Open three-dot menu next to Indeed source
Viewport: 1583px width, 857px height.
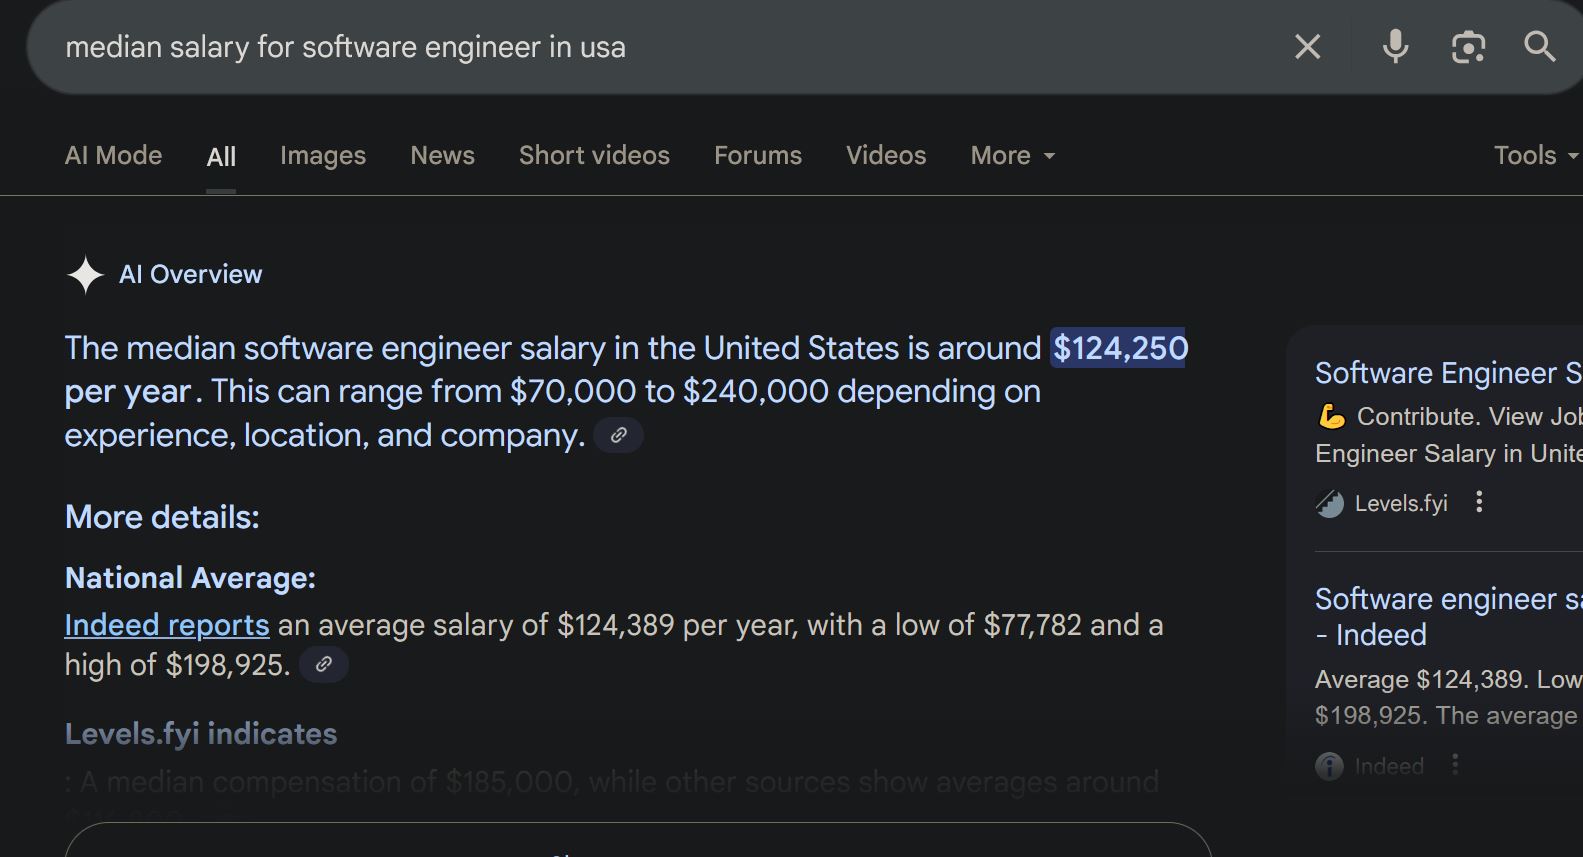(1455, 765)
